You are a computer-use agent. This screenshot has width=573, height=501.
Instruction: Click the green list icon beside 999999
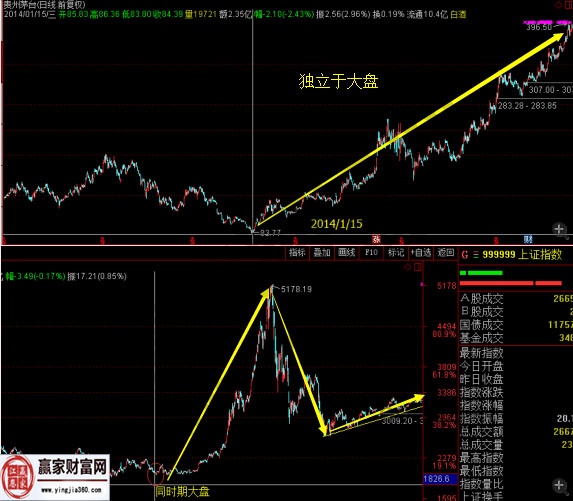coord(476,255)
